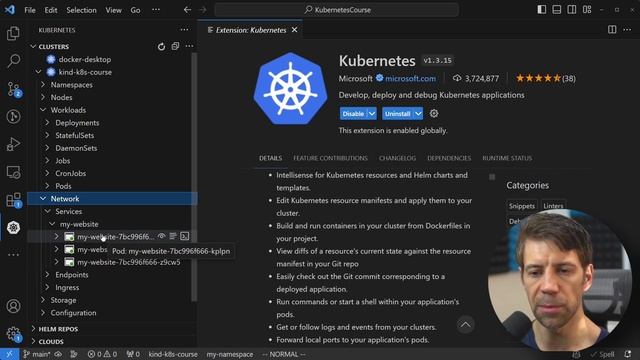Expand the Nodes tree item
The width and height of the screenshot is (640, 360).
(43, 97)
